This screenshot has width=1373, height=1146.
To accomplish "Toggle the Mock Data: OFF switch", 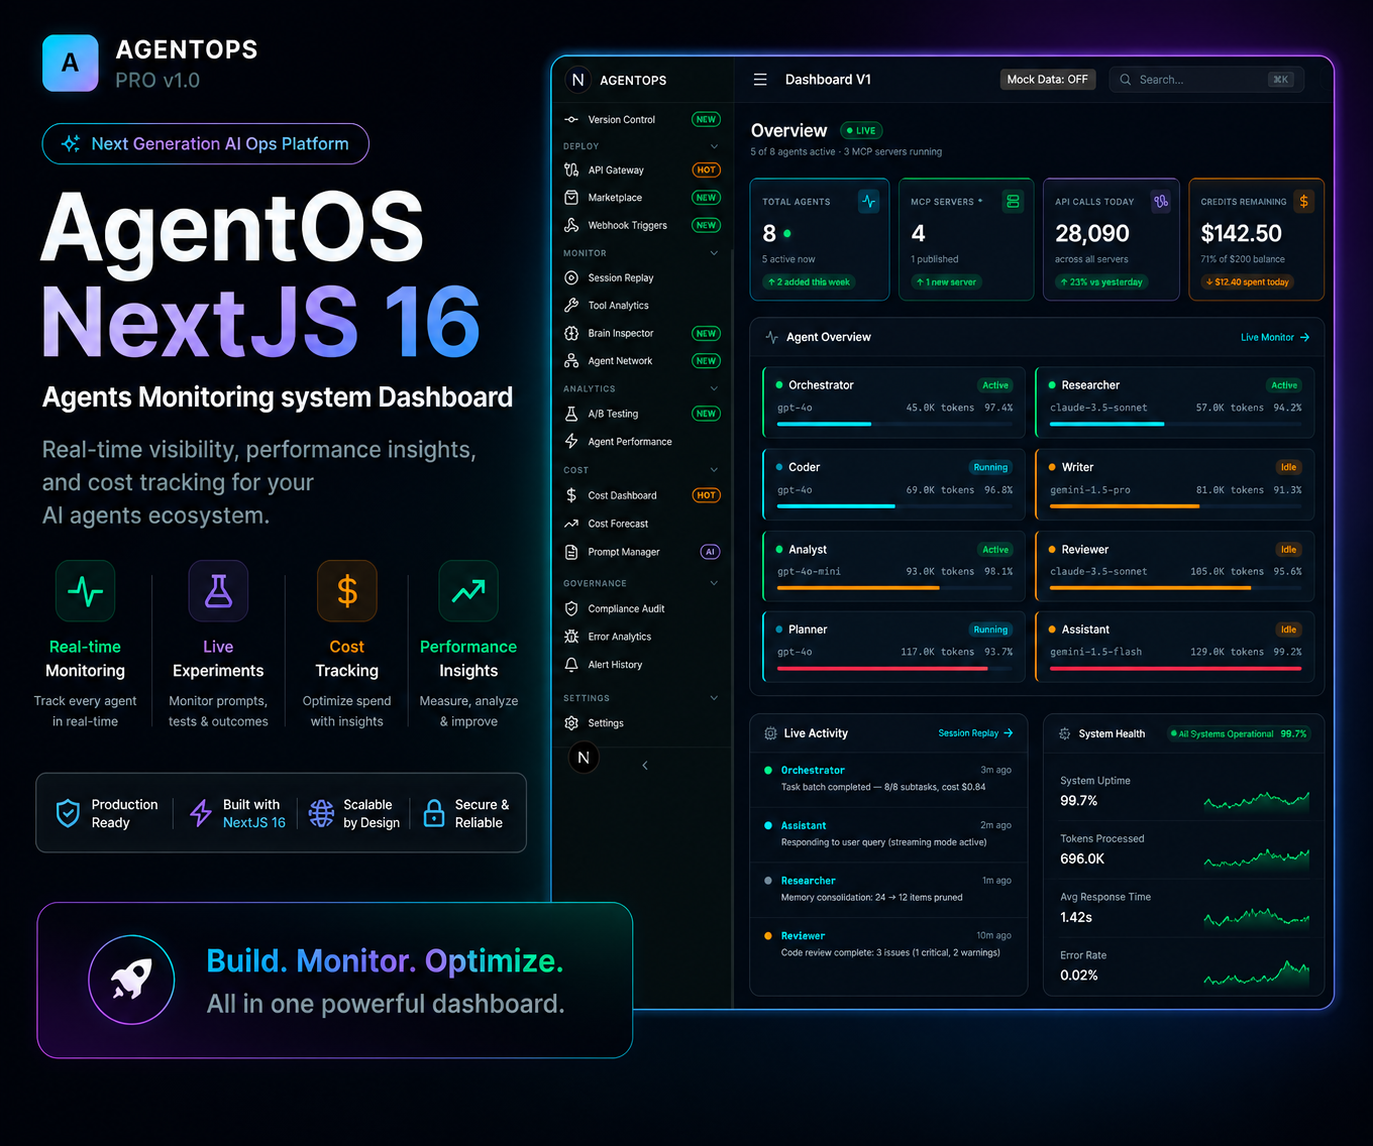I will coord(1047,79).
